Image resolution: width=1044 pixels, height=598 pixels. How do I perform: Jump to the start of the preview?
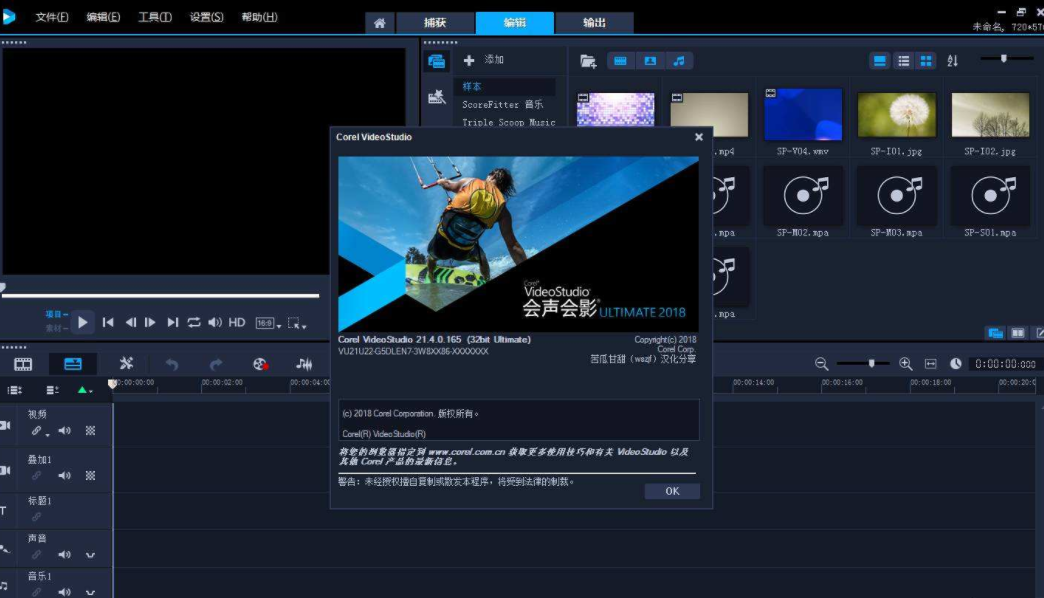pyautogui.click(x=108, y=322)
